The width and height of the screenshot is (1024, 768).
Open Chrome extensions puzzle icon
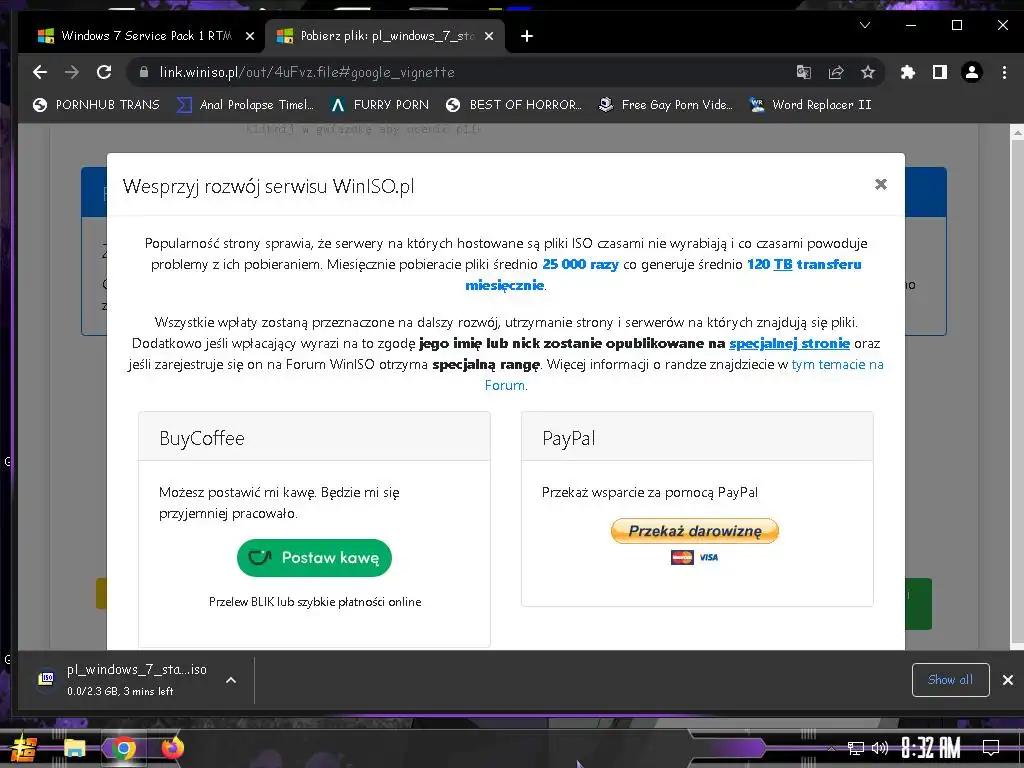point(908,72)
